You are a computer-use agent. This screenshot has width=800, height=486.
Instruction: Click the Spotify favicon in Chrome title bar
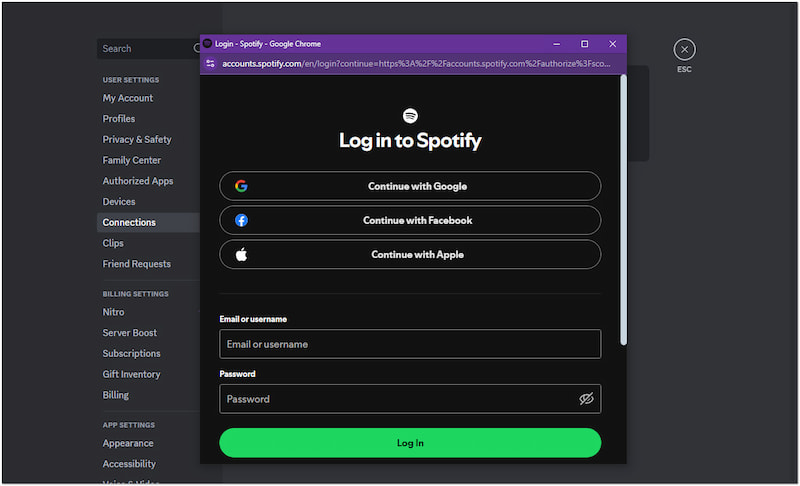207,43
